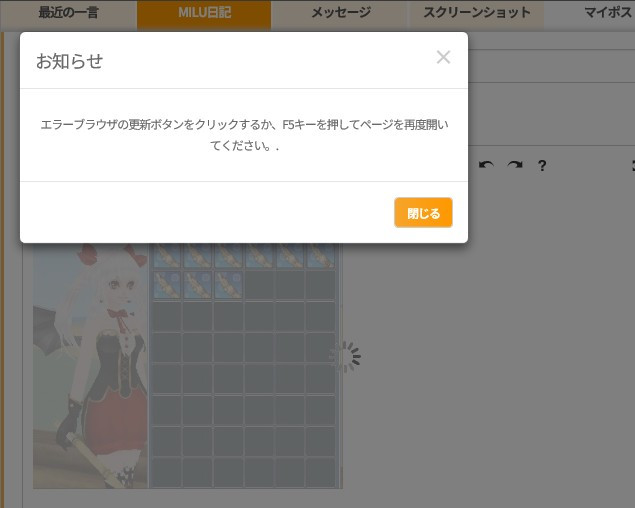Image resolution: width=635 pixels, height=508 pixels.
Task: Click the お知らせ dialog title
Action: (x=69, y=61)
